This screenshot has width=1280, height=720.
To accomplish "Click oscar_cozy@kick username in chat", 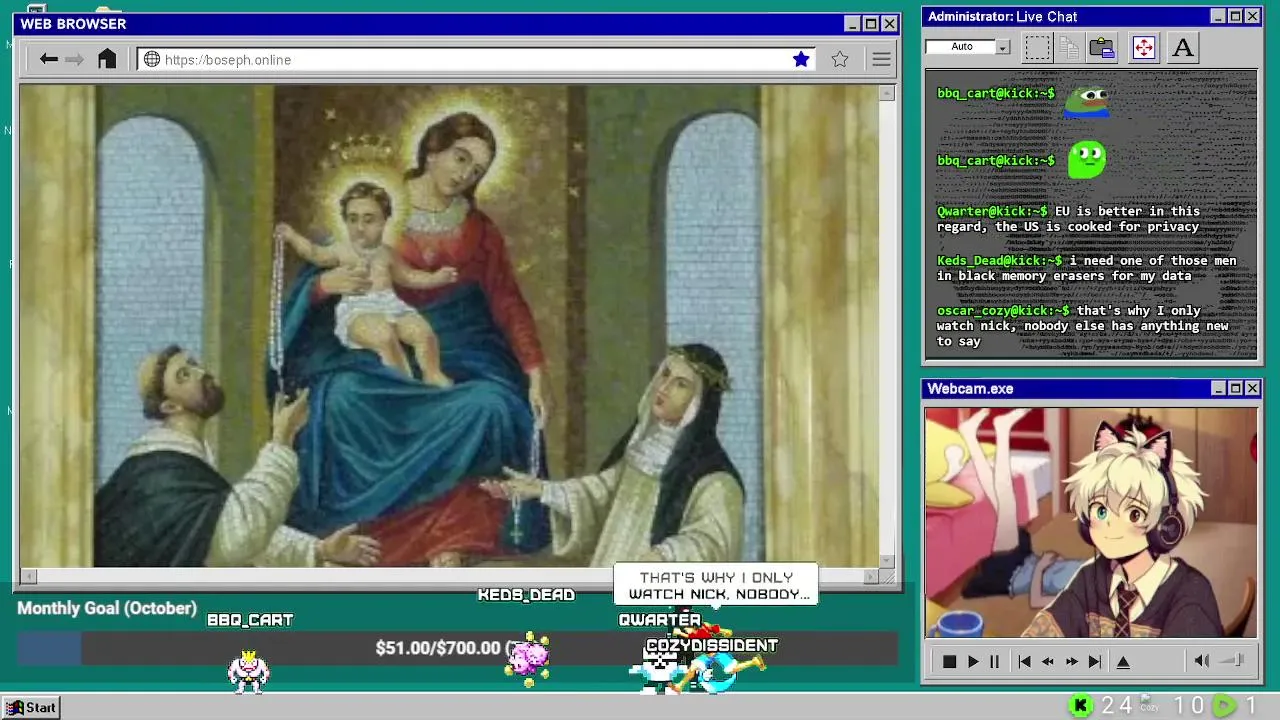I will (1003, 311).
